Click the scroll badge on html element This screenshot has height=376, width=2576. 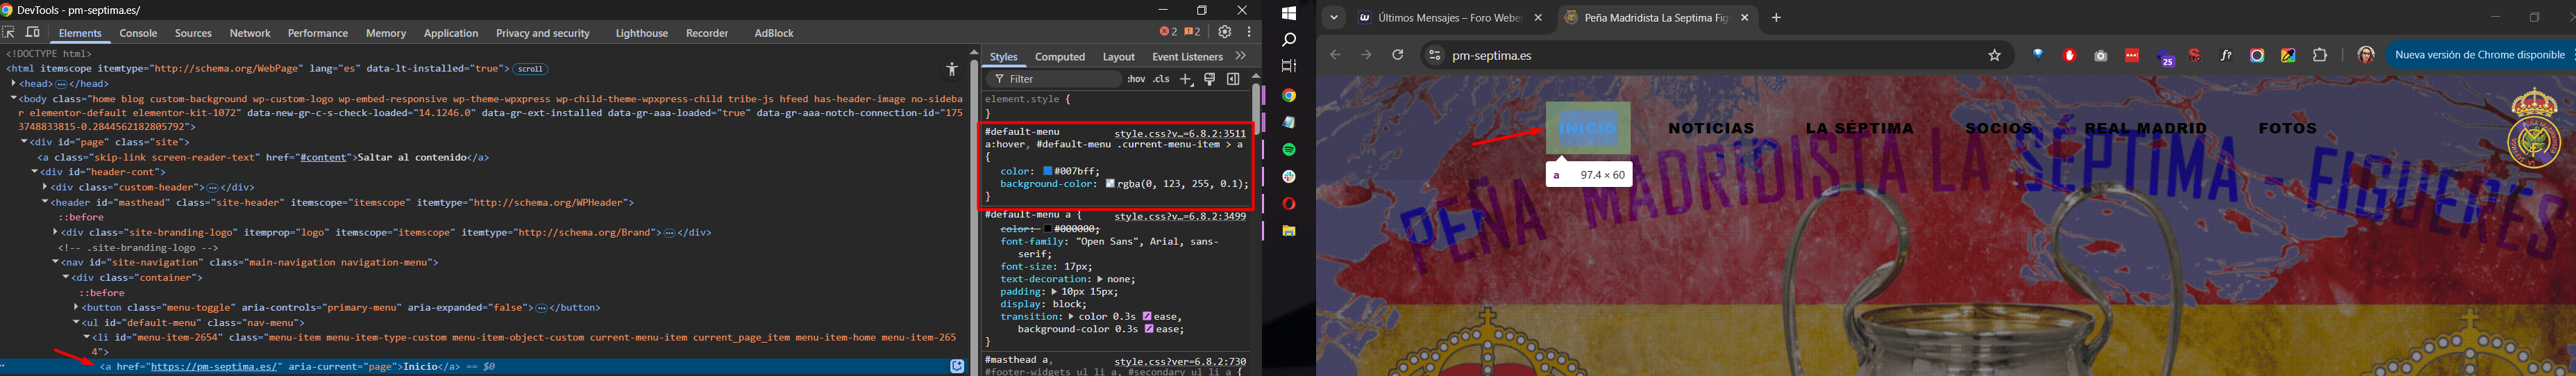point(531,69)
